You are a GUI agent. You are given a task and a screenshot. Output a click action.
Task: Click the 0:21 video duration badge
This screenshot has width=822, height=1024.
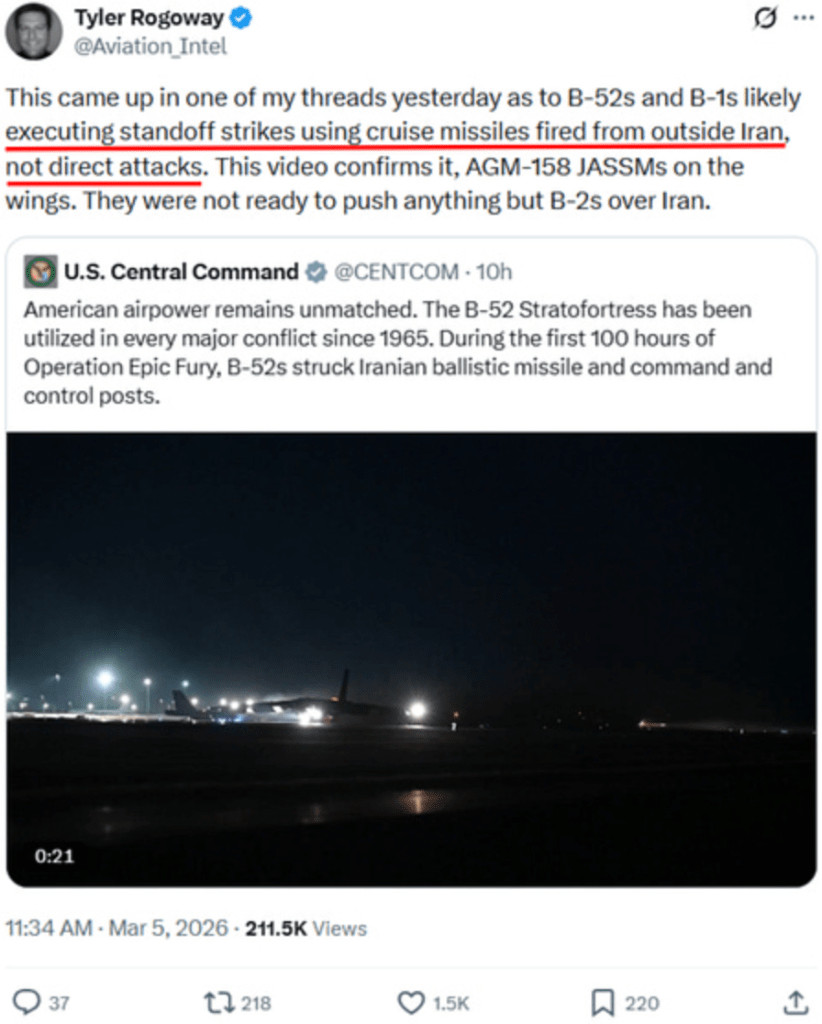click(54, 856)
